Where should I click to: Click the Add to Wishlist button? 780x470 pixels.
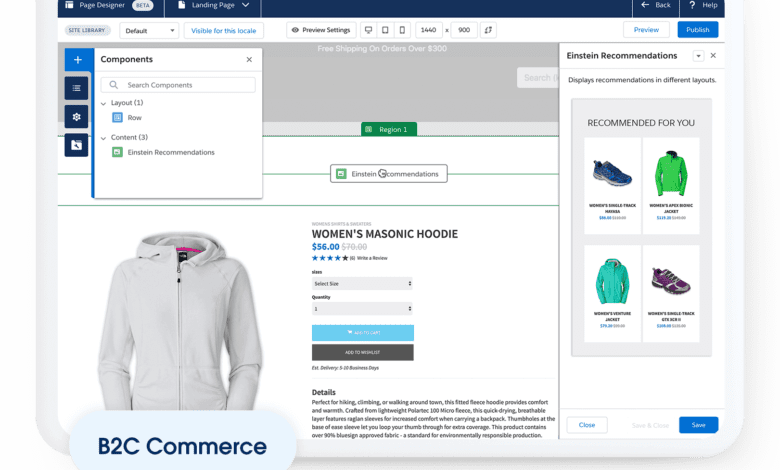pyautogui.click(x=363, y=352)
